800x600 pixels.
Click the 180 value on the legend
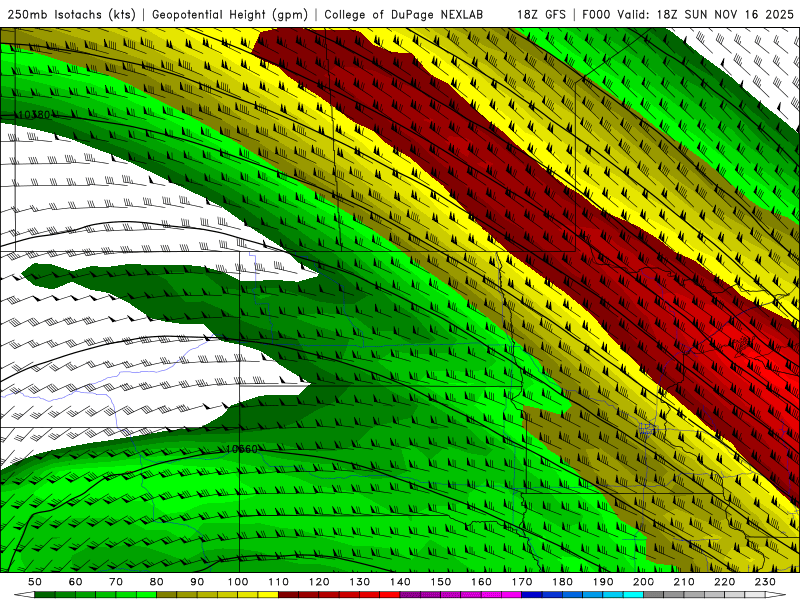pos(562,582)
